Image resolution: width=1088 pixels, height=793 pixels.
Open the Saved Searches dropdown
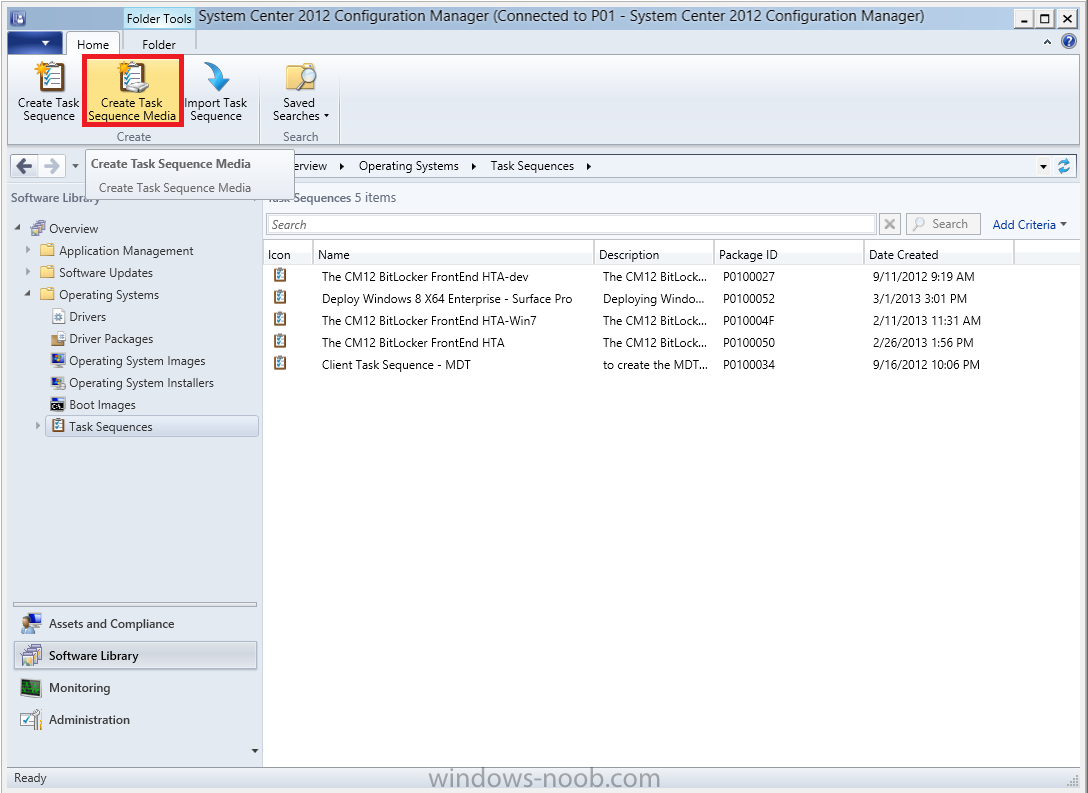[x=300, y=92]
